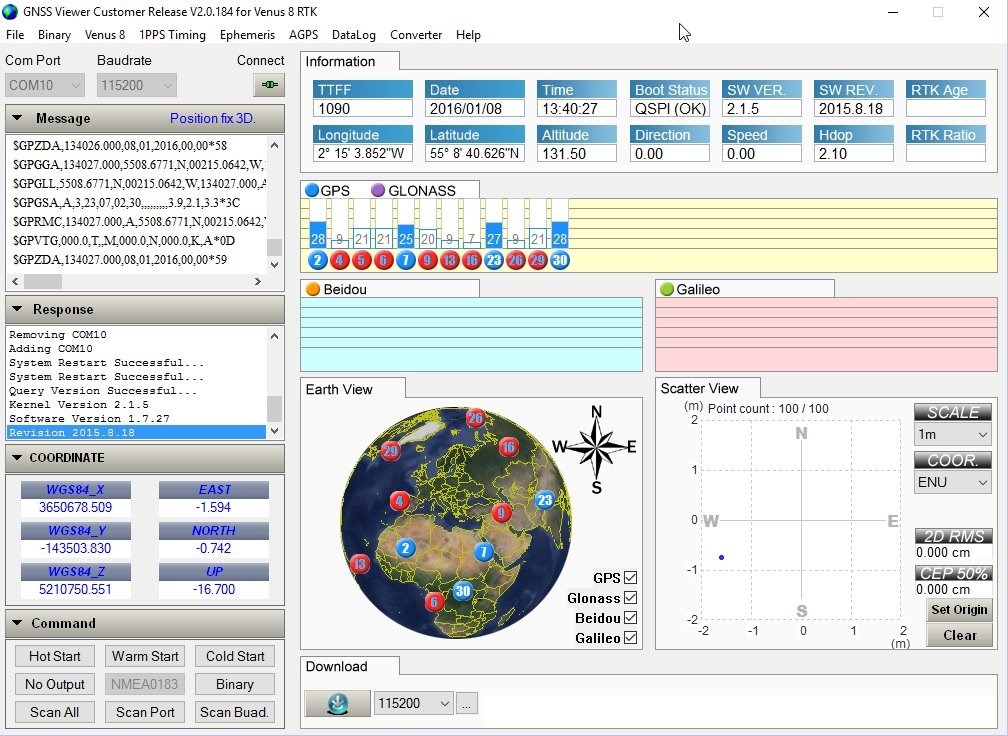Toggle the Glonass checkbox

630,598
